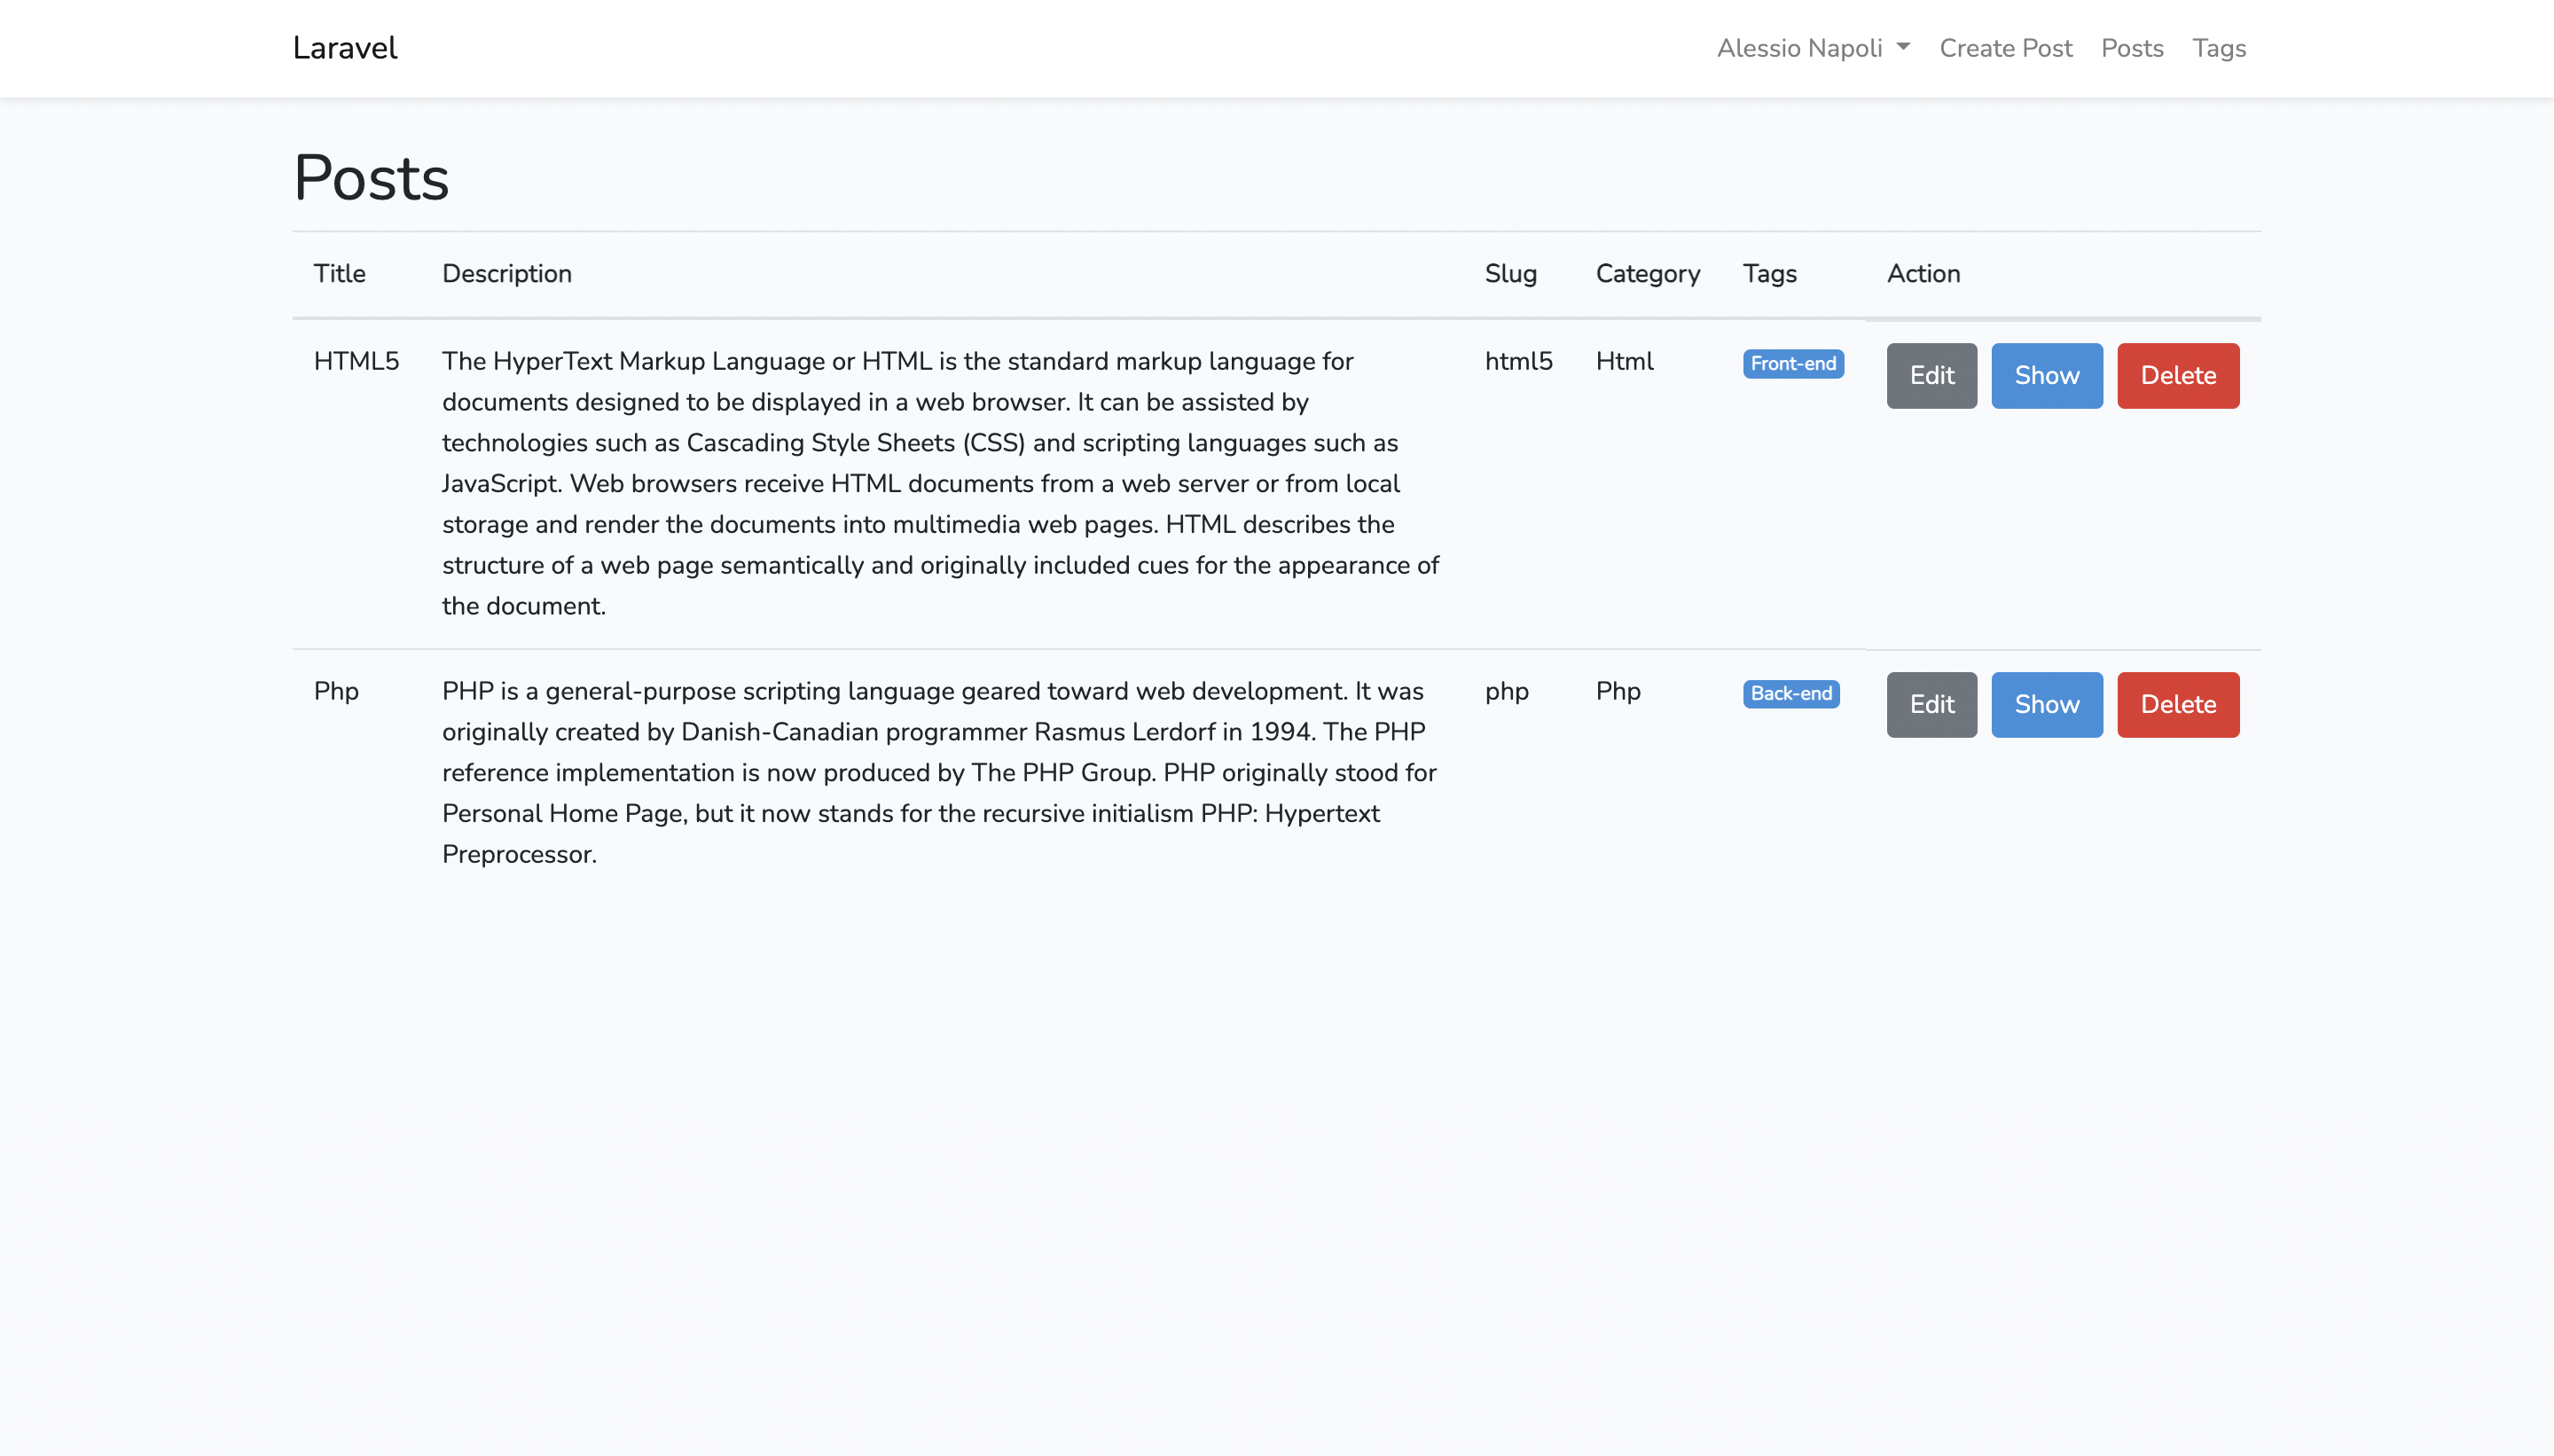Image resolution: width=2554 pixels, height=1456 pixels.
Task: Select Posts in the navigation bar
Action: coord(2131,47)
